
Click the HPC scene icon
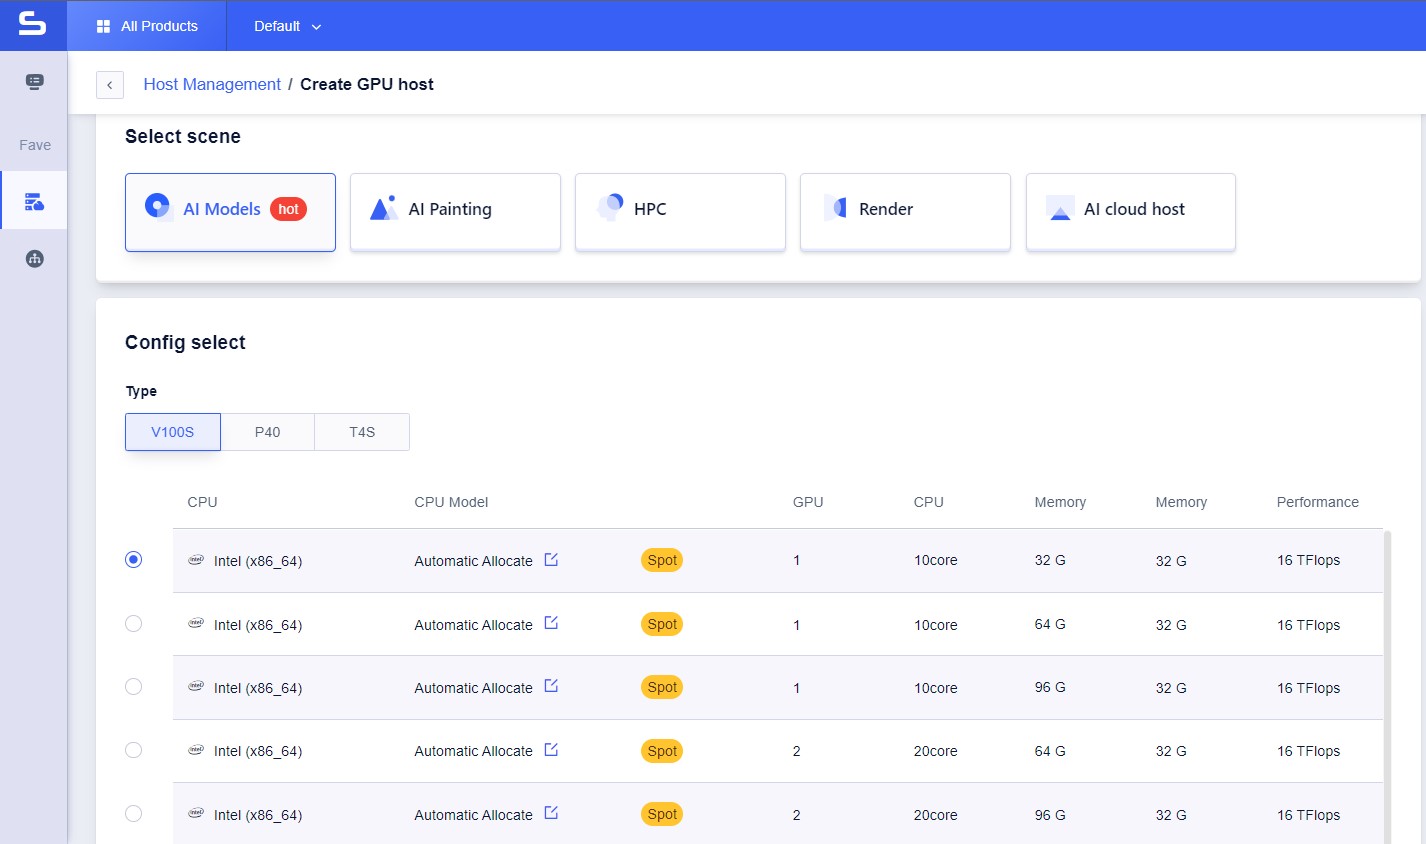(x=610, y=208)
